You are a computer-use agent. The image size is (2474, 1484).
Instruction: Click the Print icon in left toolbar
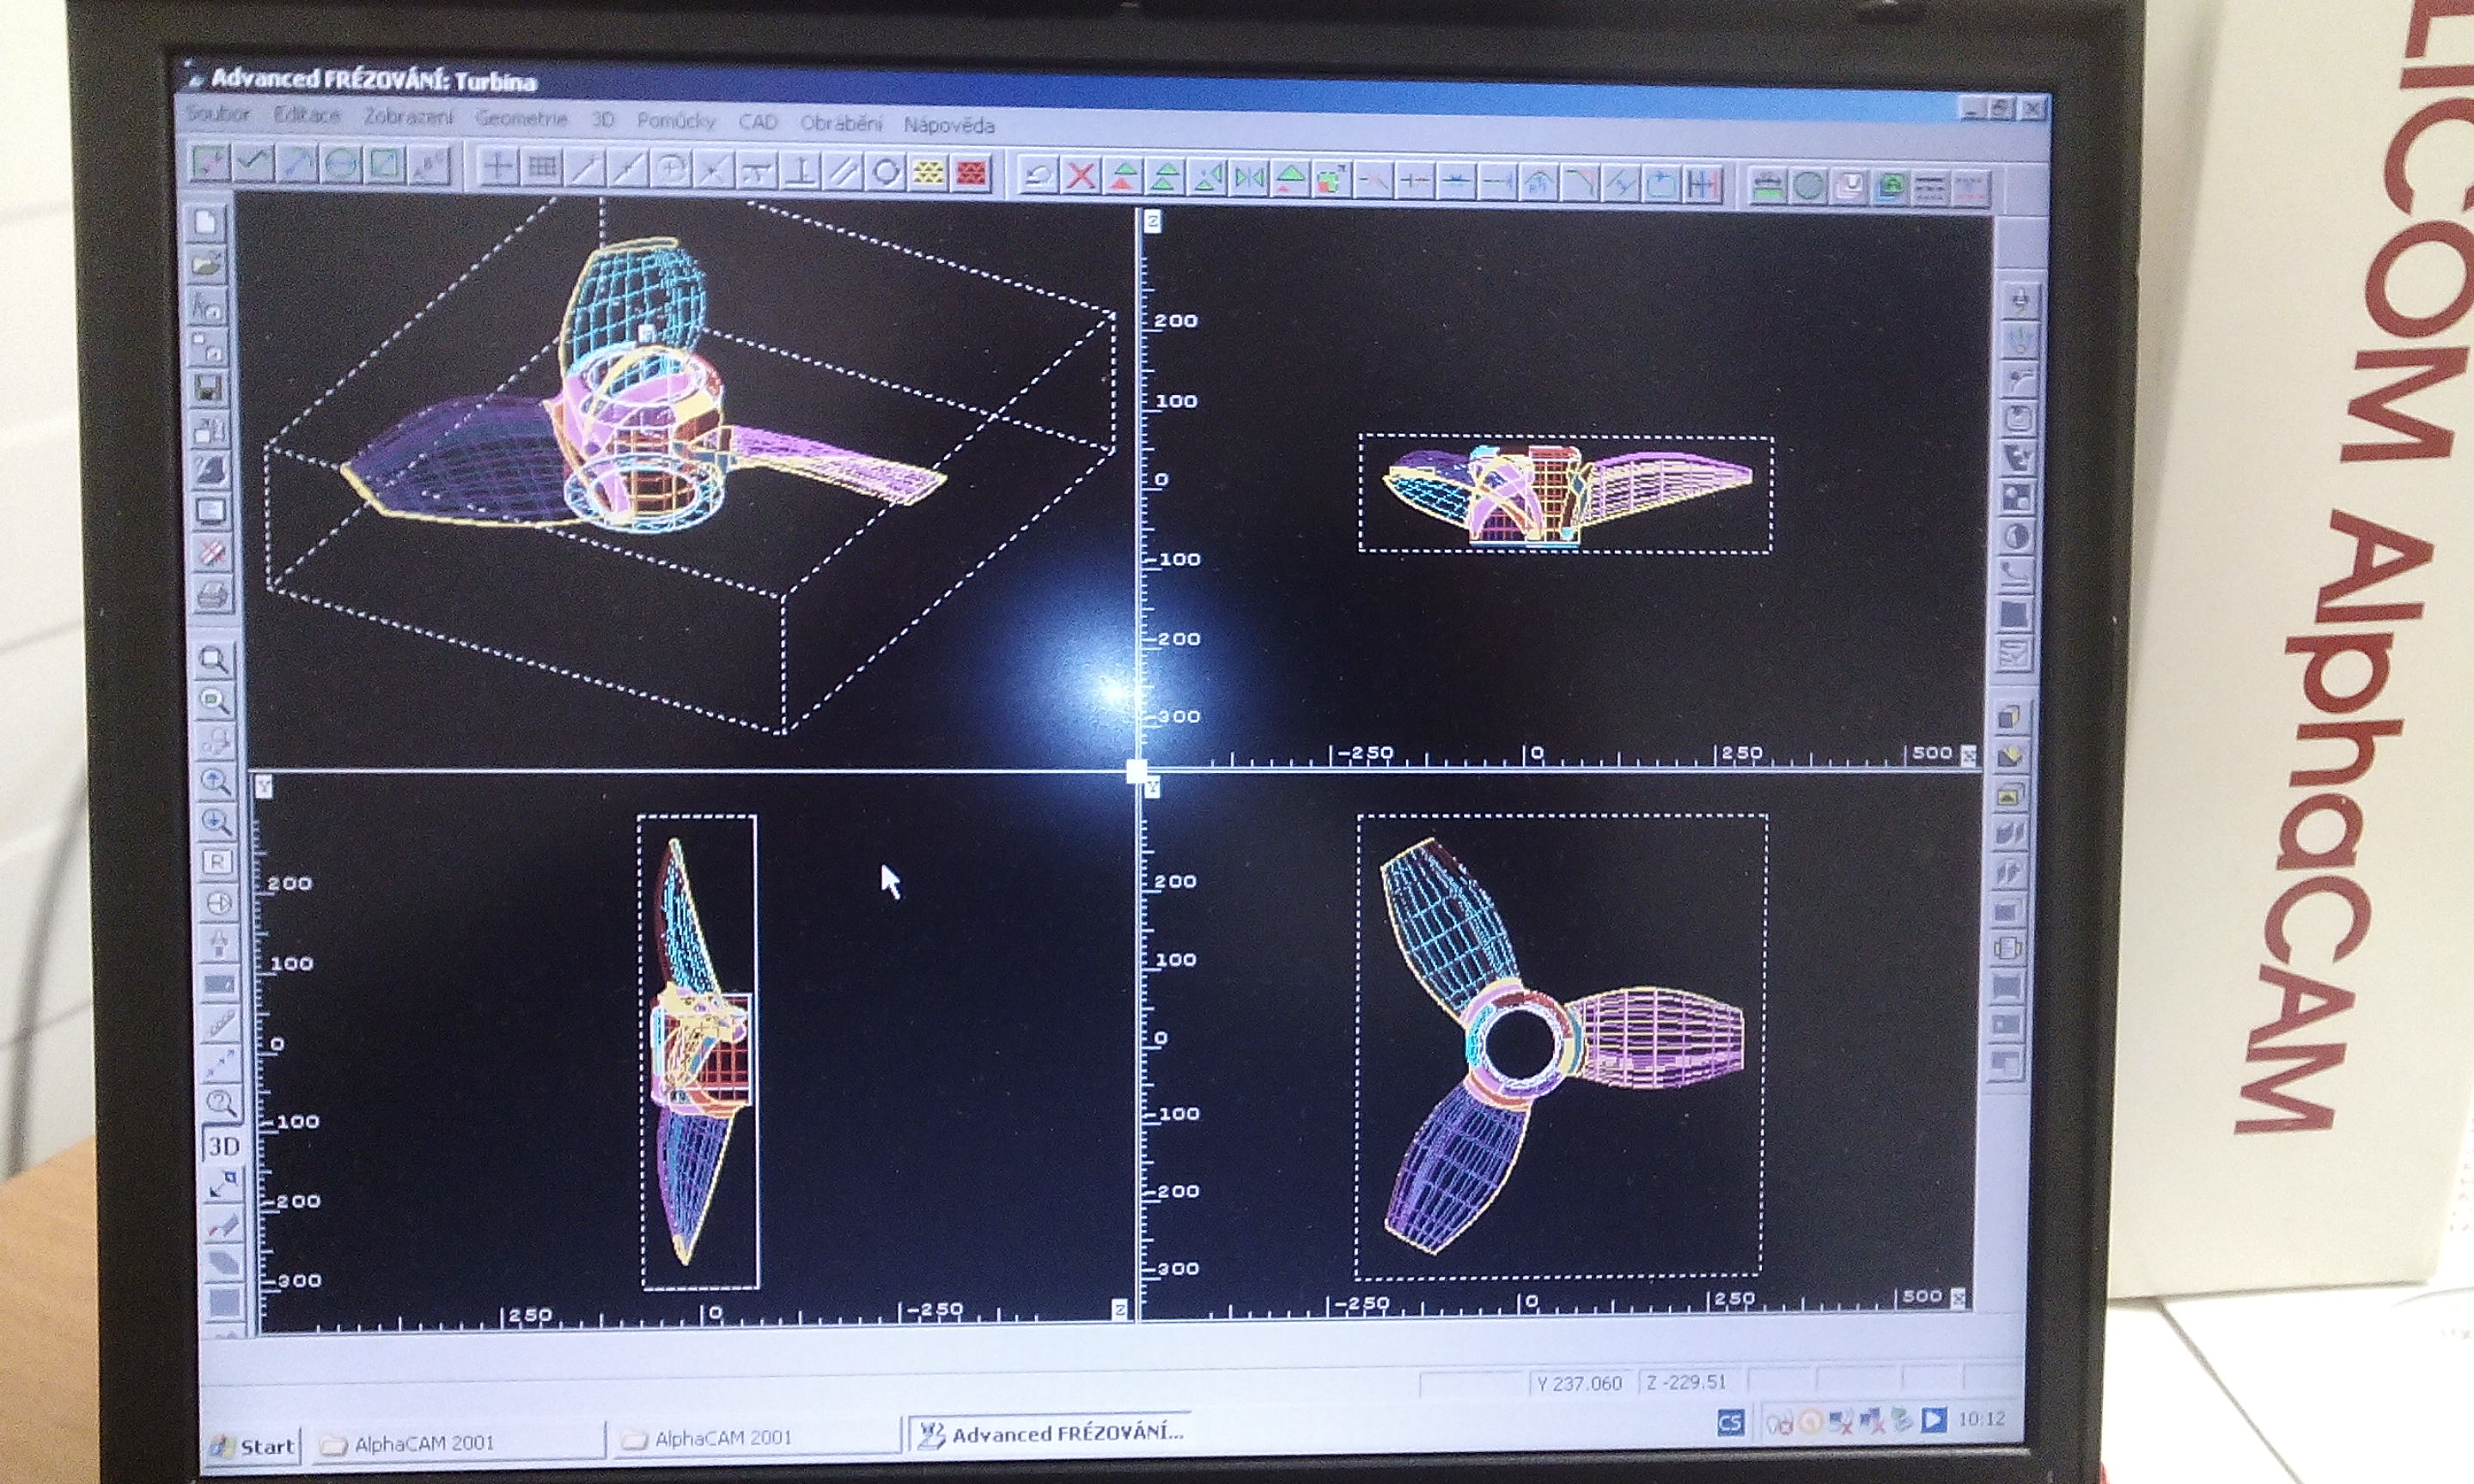tap(211, 596)
